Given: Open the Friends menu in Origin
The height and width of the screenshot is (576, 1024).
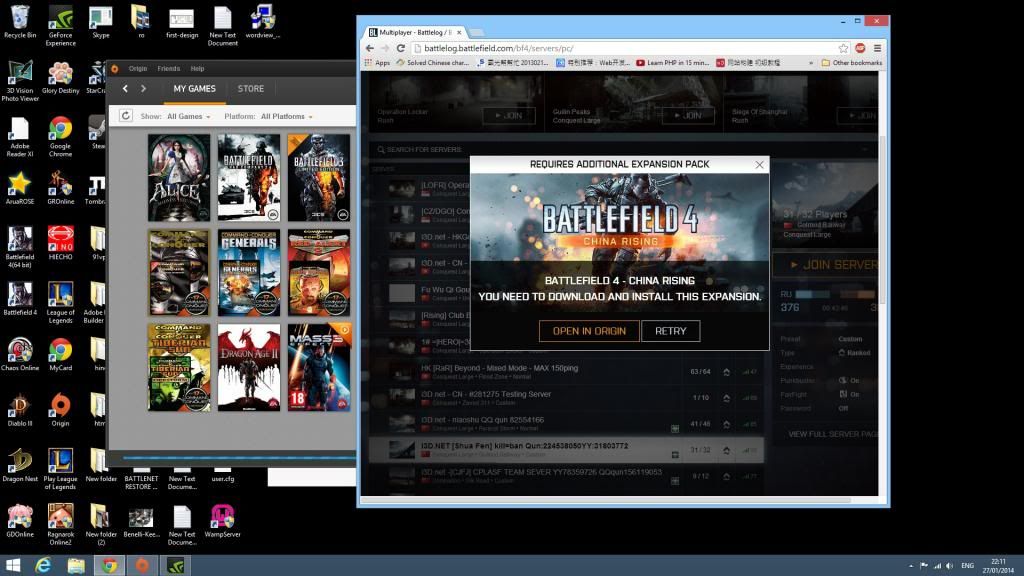Looking at the screenshot, I should (168, 69).
